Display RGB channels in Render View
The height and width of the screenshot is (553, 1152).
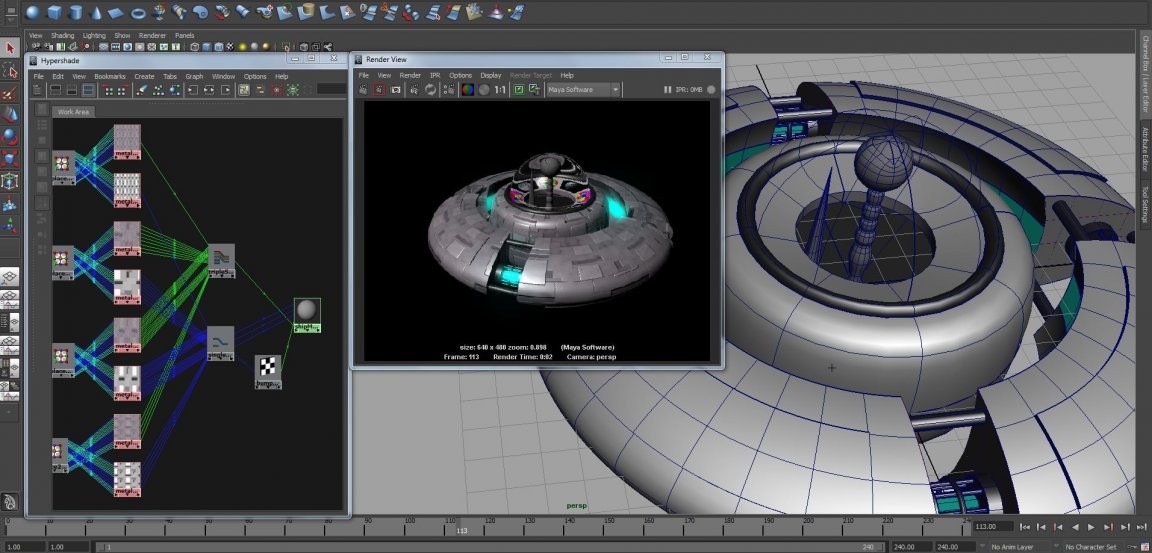click(466, 89)
